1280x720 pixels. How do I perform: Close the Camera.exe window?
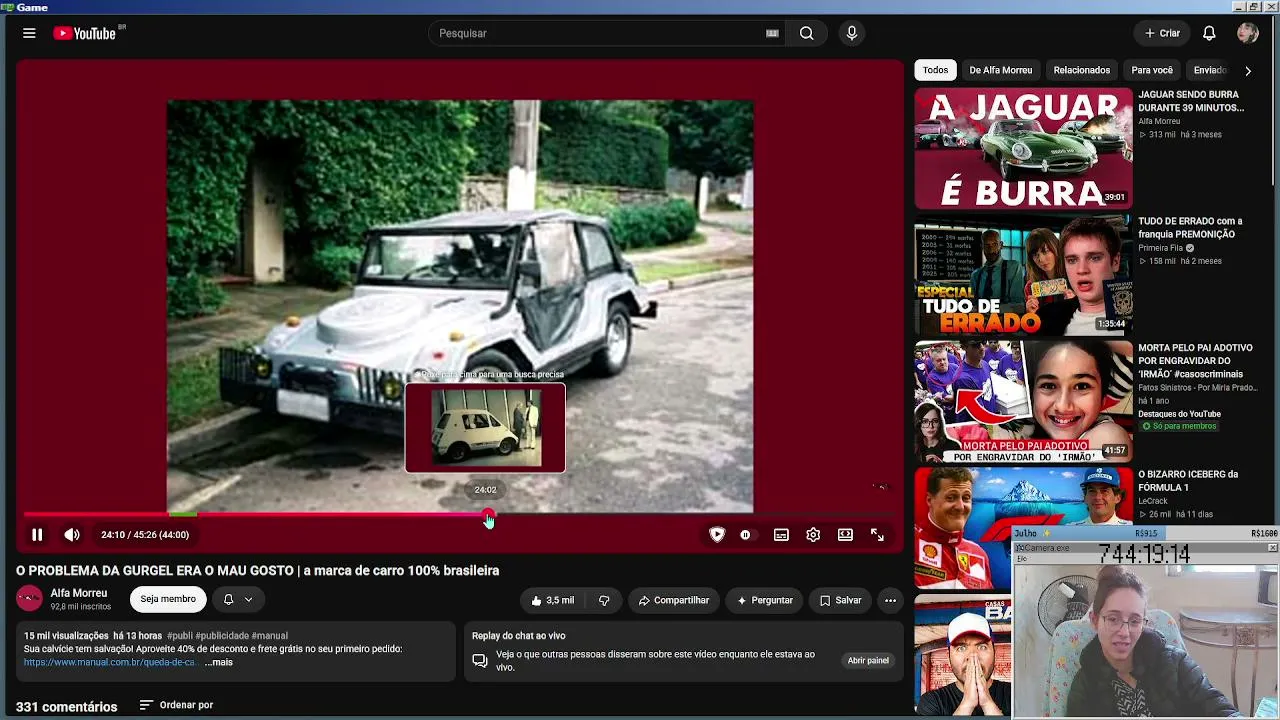click(1272, 548)
